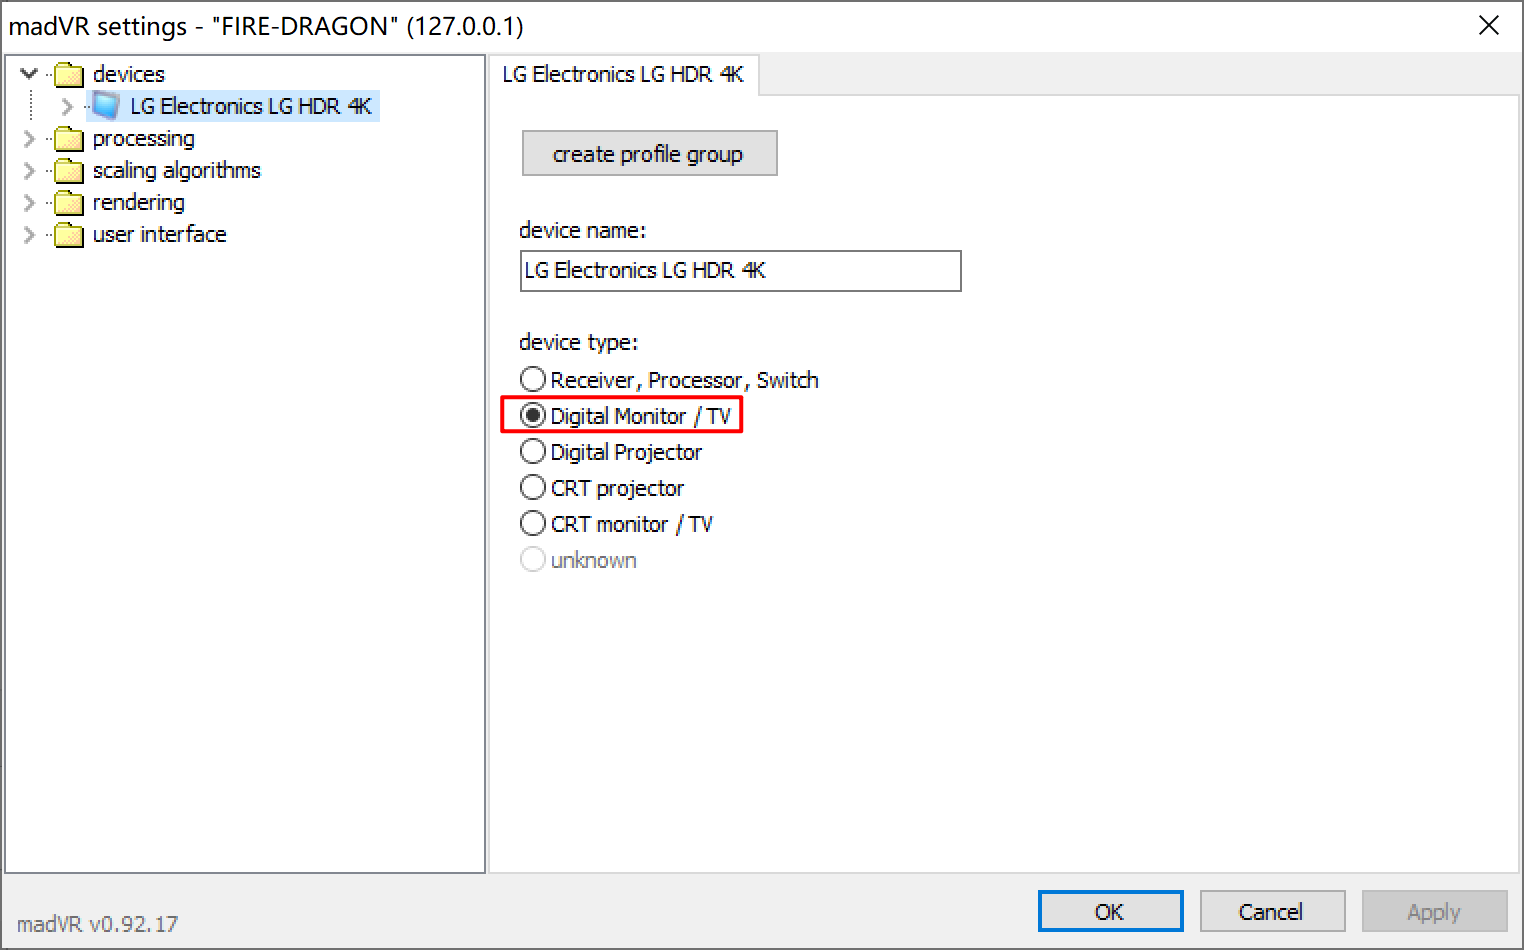Confirm settings with OK button
This screenshot has width=1524, height=950.
[1110, 911]
